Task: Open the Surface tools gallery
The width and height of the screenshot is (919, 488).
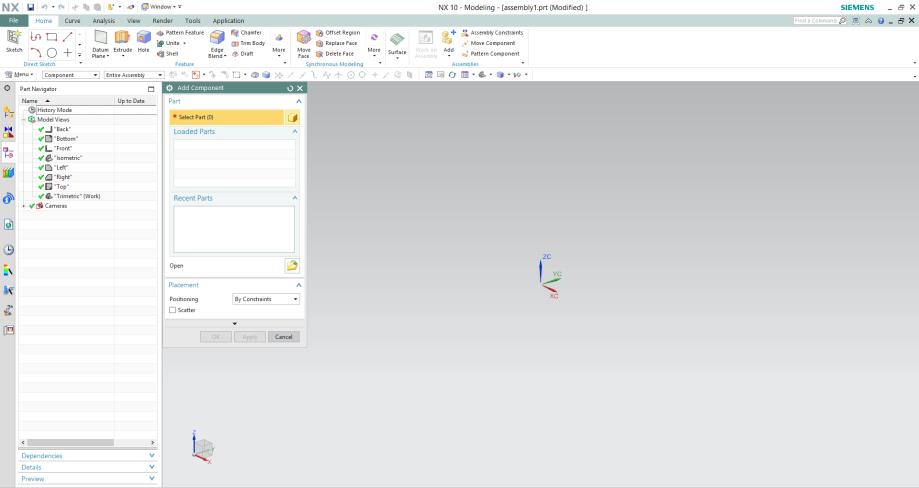Action: click(397, 45)
